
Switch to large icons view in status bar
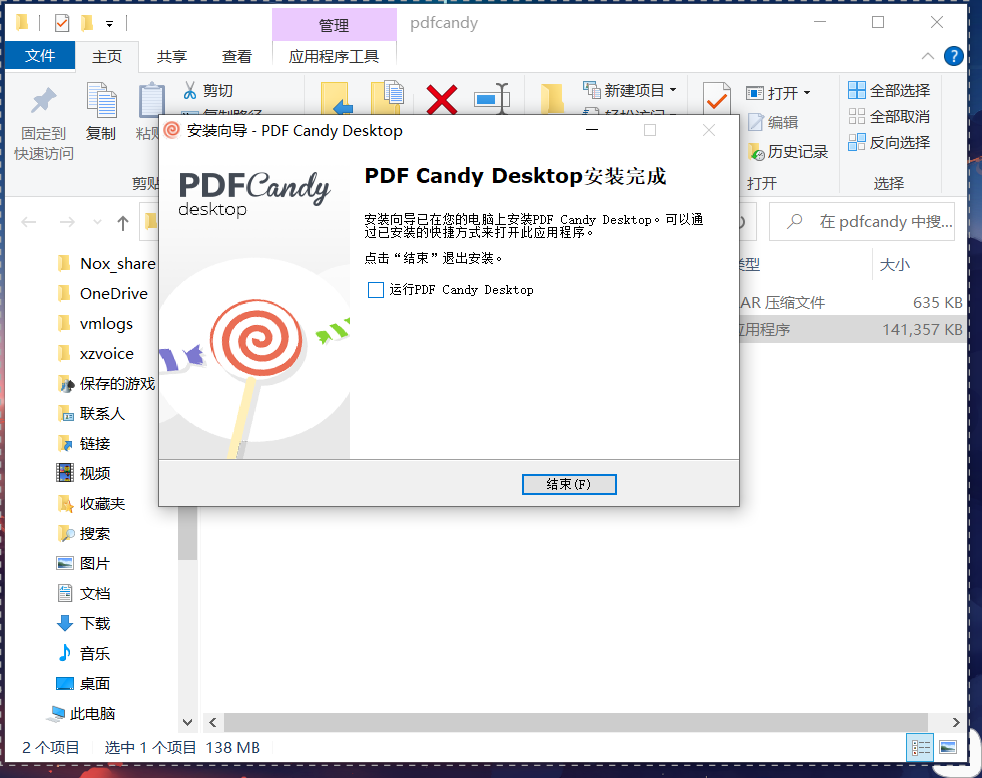point(948,747)
